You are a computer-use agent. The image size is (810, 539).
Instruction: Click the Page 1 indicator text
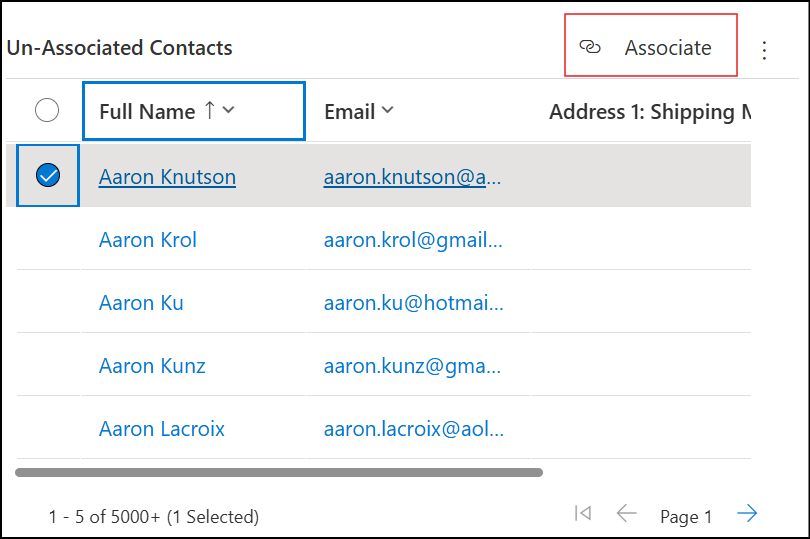click(x=686, y=516)
